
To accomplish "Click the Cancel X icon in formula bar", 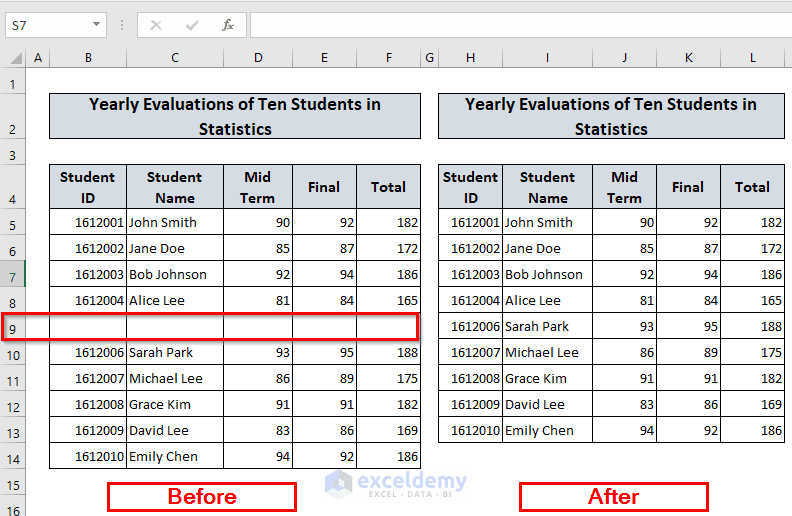I will point(156,25).
